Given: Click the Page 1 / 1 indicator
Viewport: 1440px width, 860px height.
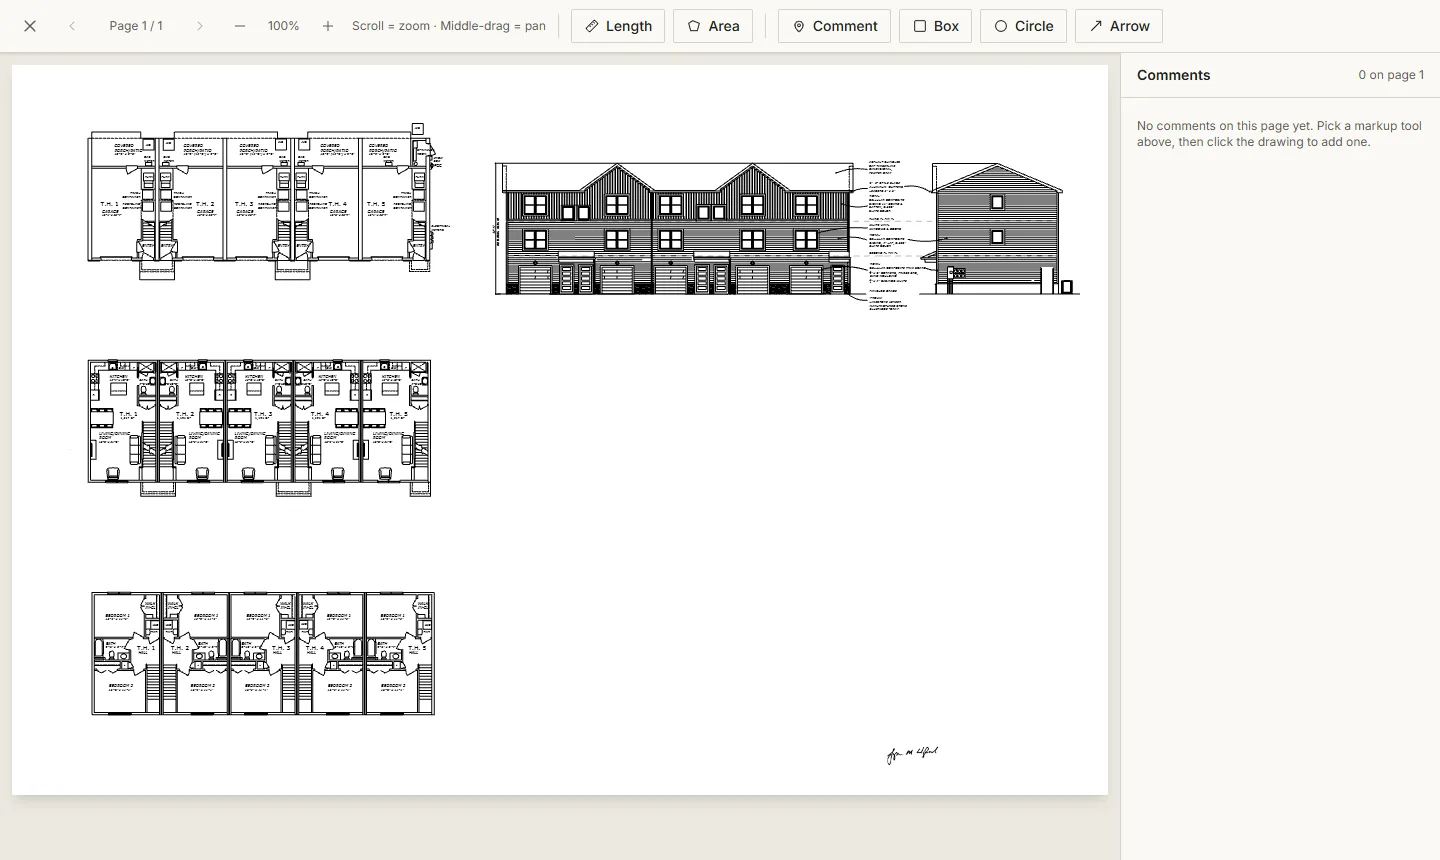Looking at the screenshot, I should tap(136, 26).
